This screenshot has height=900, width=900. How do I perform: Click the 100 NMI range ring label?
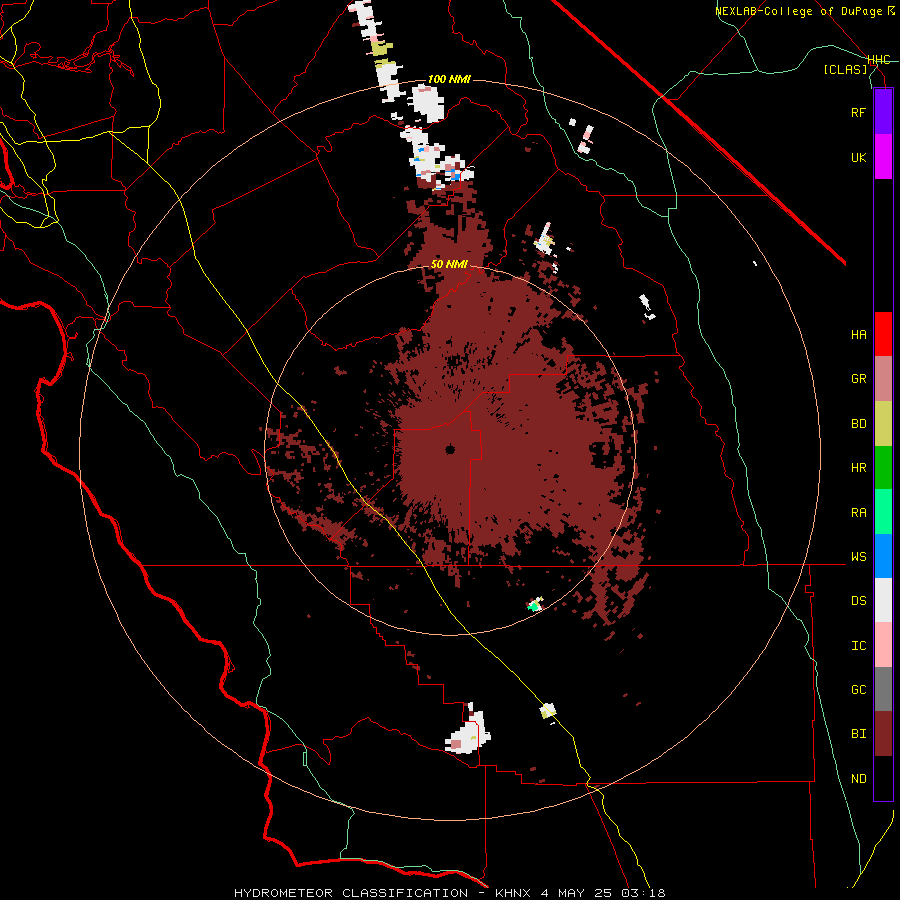449,79
